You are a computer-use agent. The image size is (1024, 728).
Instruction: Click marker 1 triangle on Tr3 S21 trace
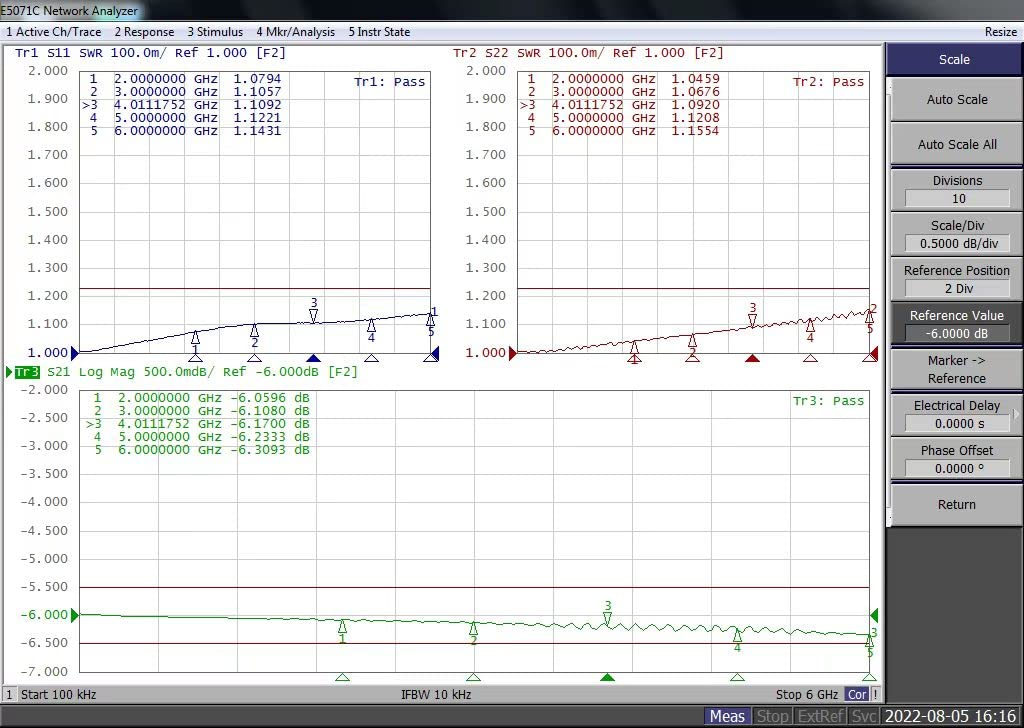tap(343, 626)
